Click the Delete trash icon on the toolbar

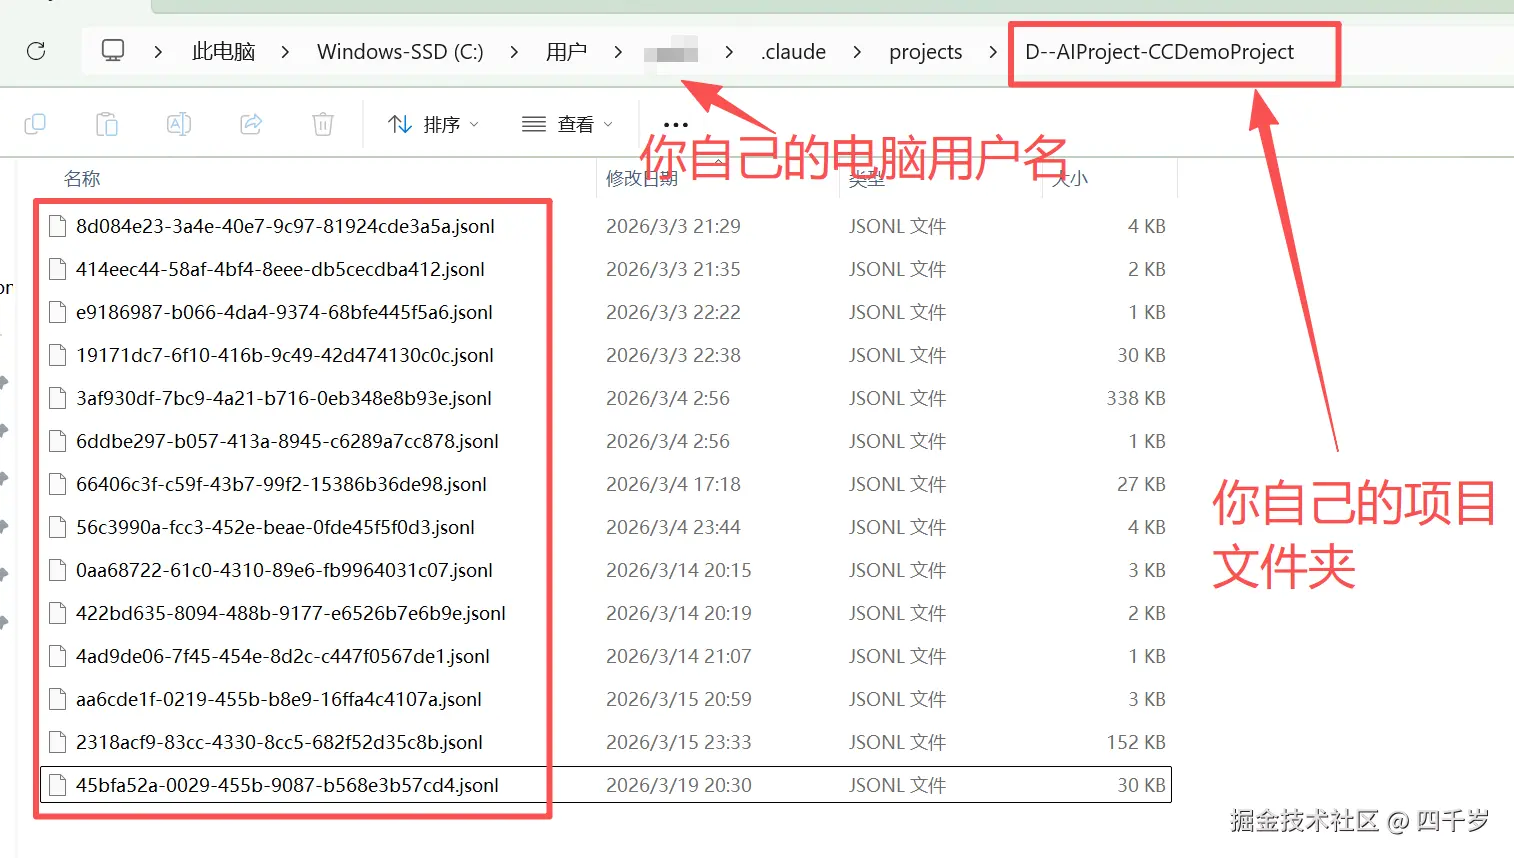click(x=321, y=122)
